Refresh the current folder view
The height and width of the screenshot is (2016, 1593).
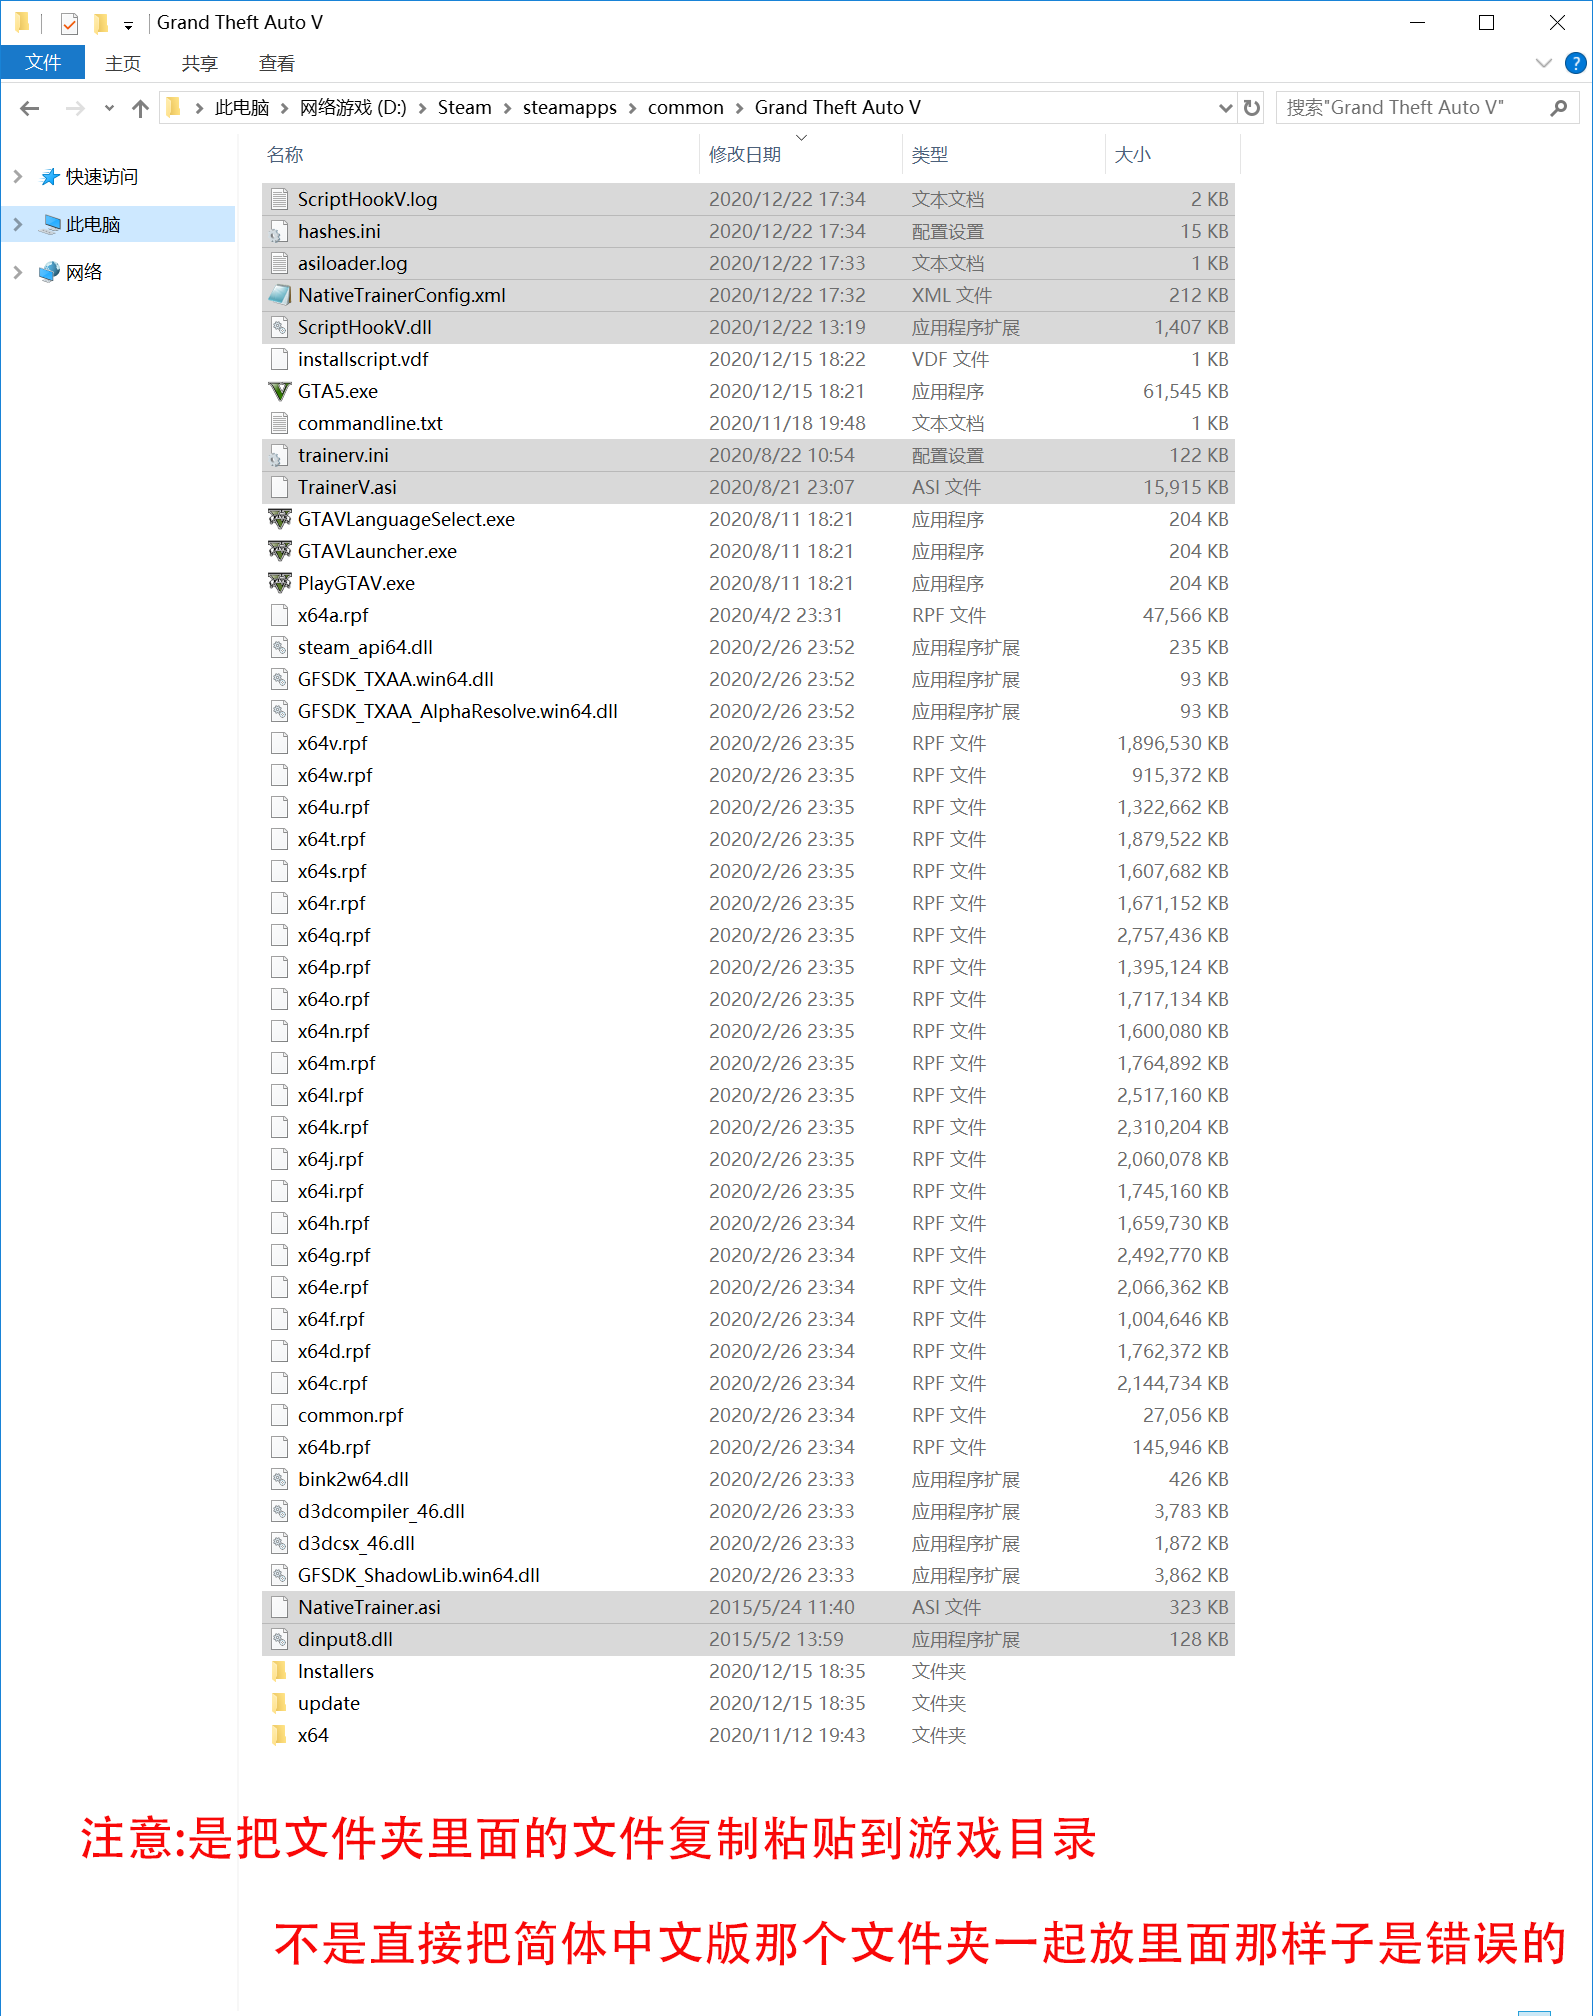[x=1252, y=108]
